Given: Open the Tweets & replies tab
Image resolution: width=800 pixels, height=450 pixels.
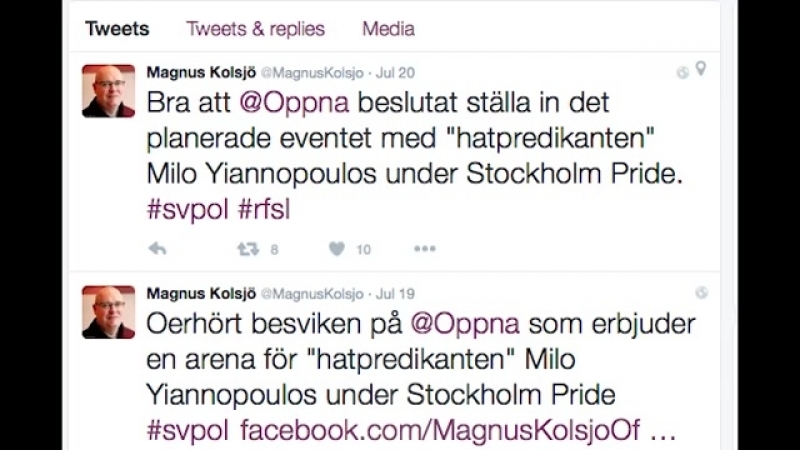Looking at the screenshot, I should pos(255,29).
